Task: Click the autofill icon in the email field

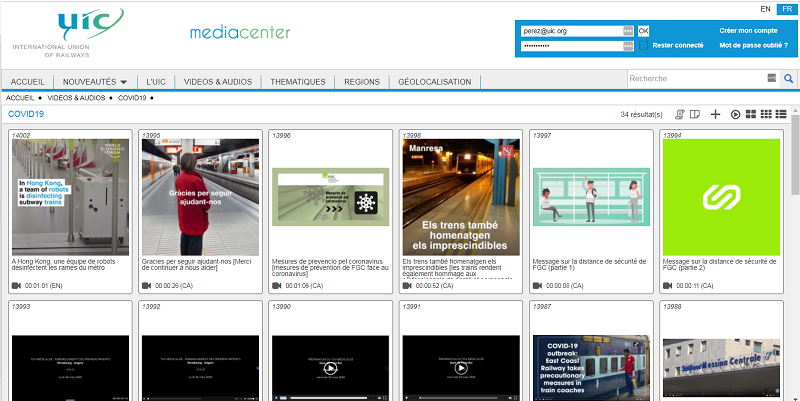Action: tap(628, 31)
